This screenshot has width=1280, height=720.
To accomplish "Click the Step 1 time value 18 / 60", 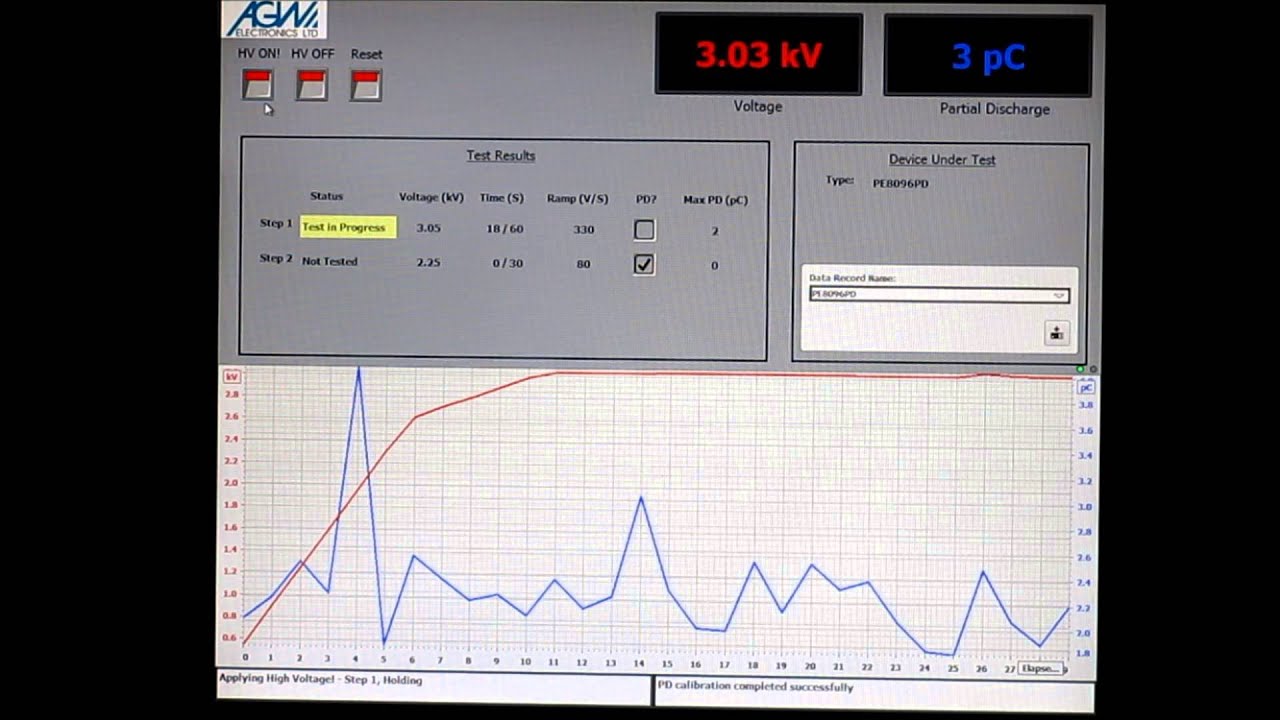I will click(504, 228).
